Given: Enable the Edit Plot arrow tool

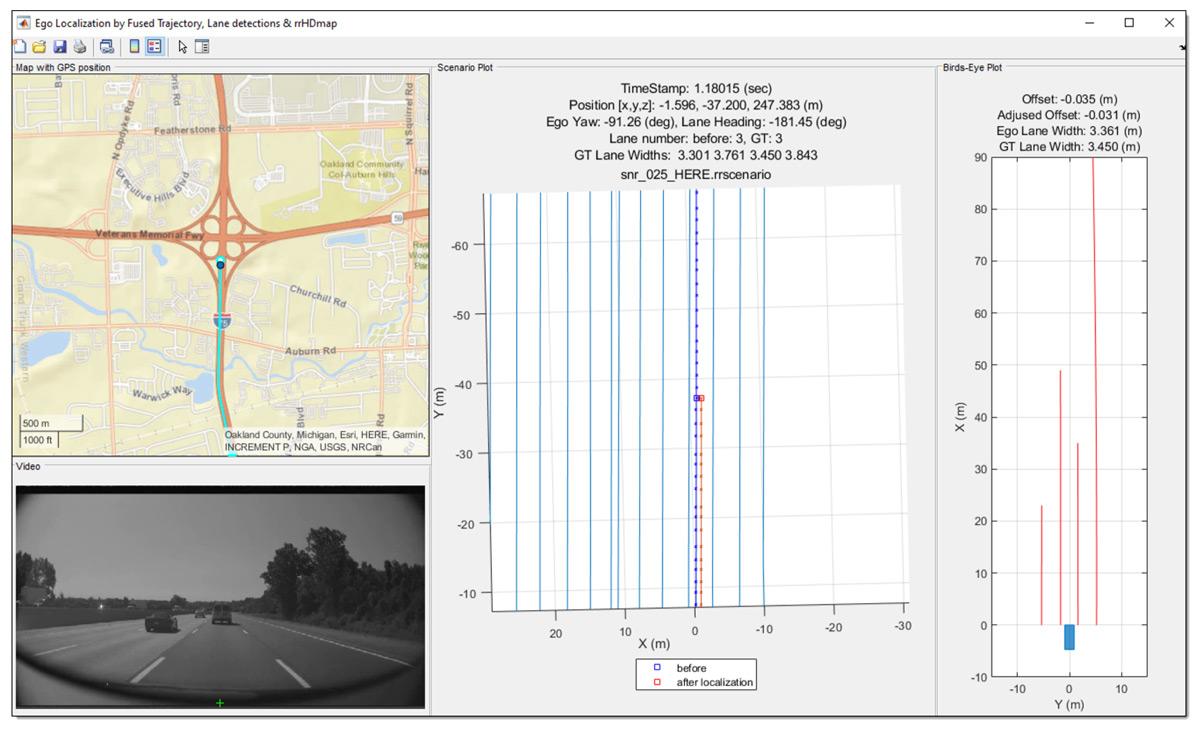Looking at the screenshot, I should pos(182,46).
